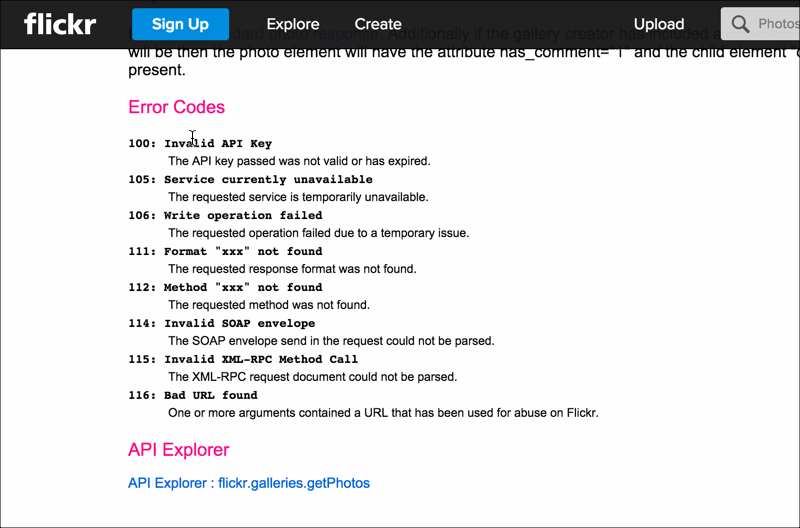Viewport: 800px width, 528px height.
Task: Click the API Explorer heading
Action: 178,450
